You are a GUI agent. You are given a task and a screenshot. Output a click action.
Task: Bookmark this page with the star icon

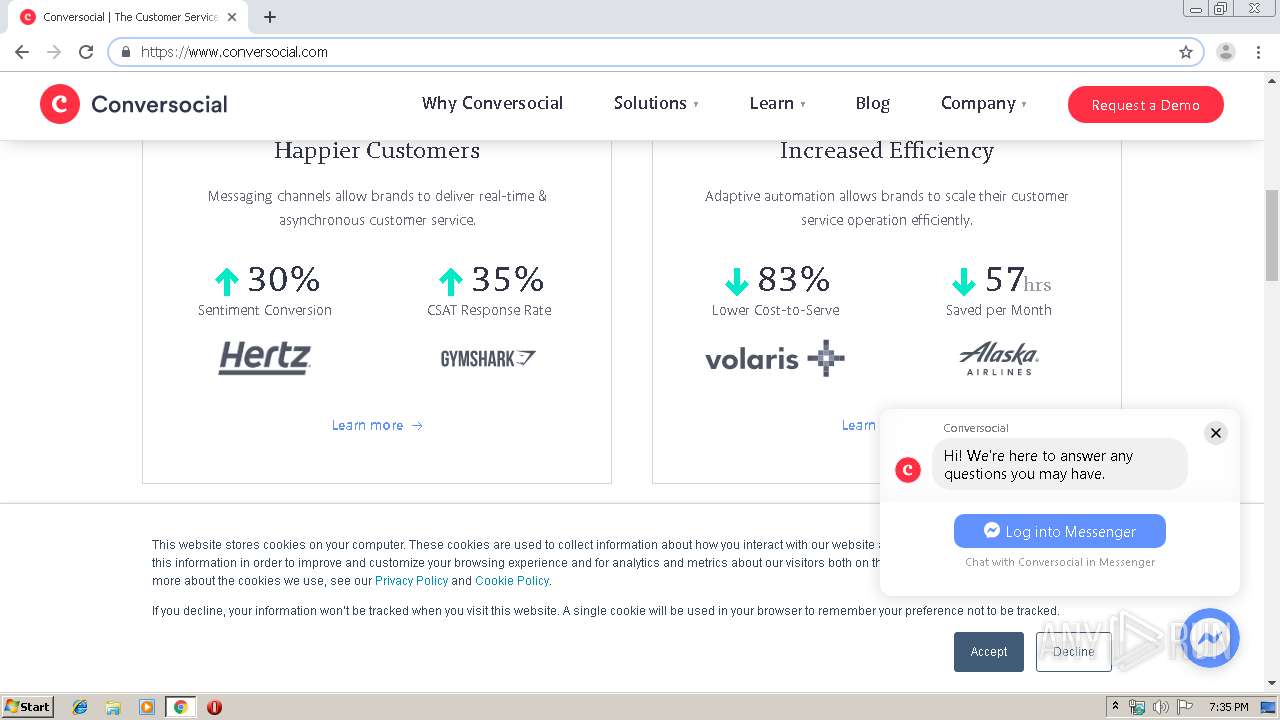[1186, 52]
